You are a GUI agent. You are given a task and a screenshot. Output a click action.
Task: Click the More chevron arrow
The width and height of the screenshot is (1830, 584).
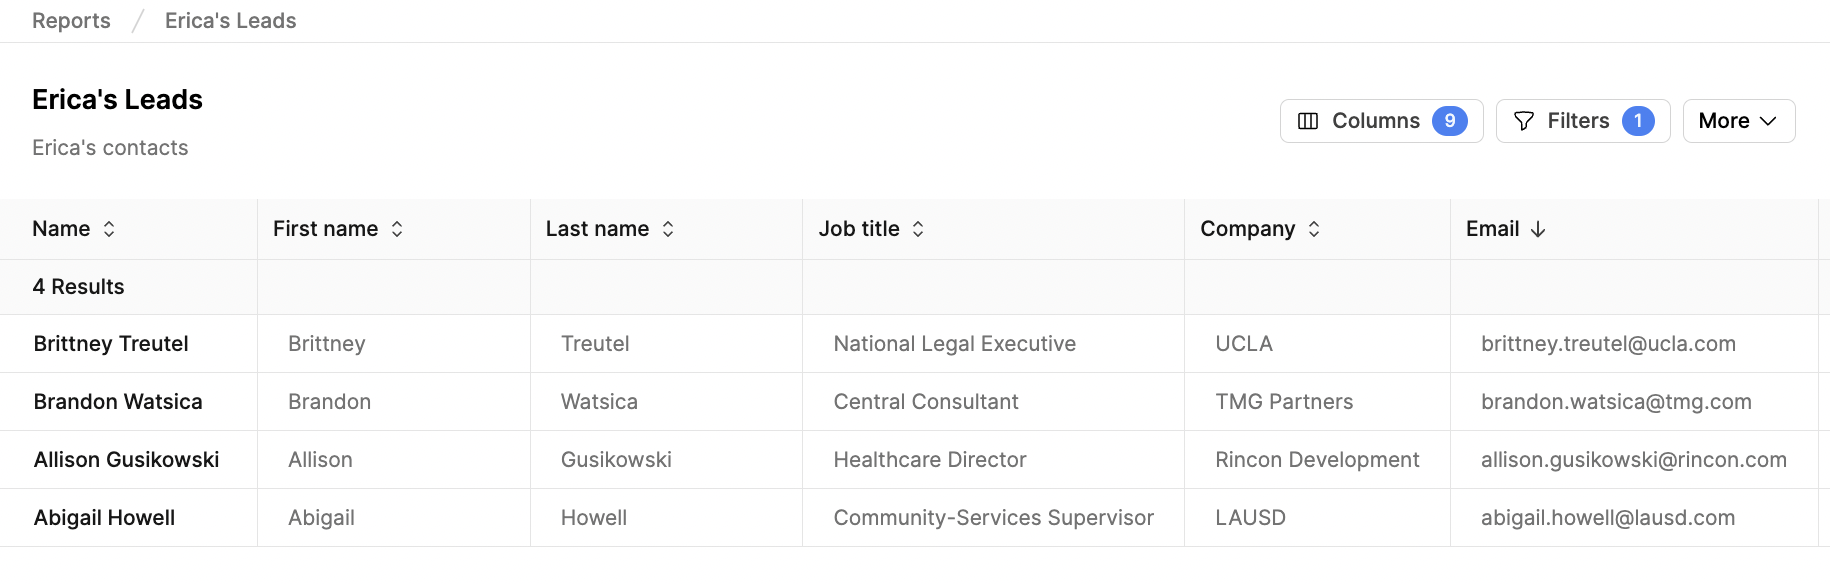1768,121
